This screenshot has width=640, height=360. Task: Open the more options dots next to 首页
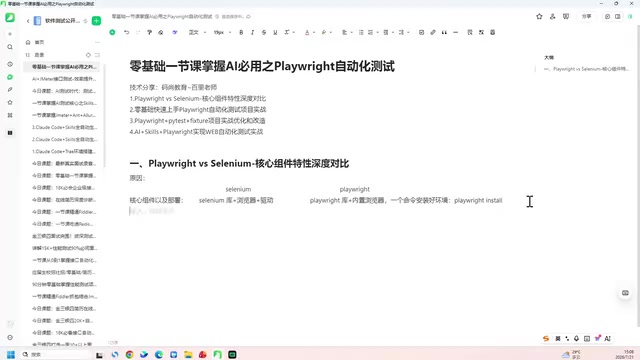click(x=97, y=42)
